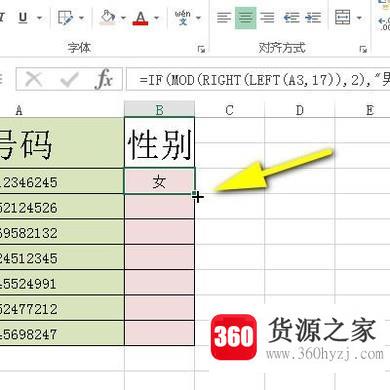Select empty pink cell beside 5524991
The width and height of the screenshot is (390, 390).
[x=159, y=283]
